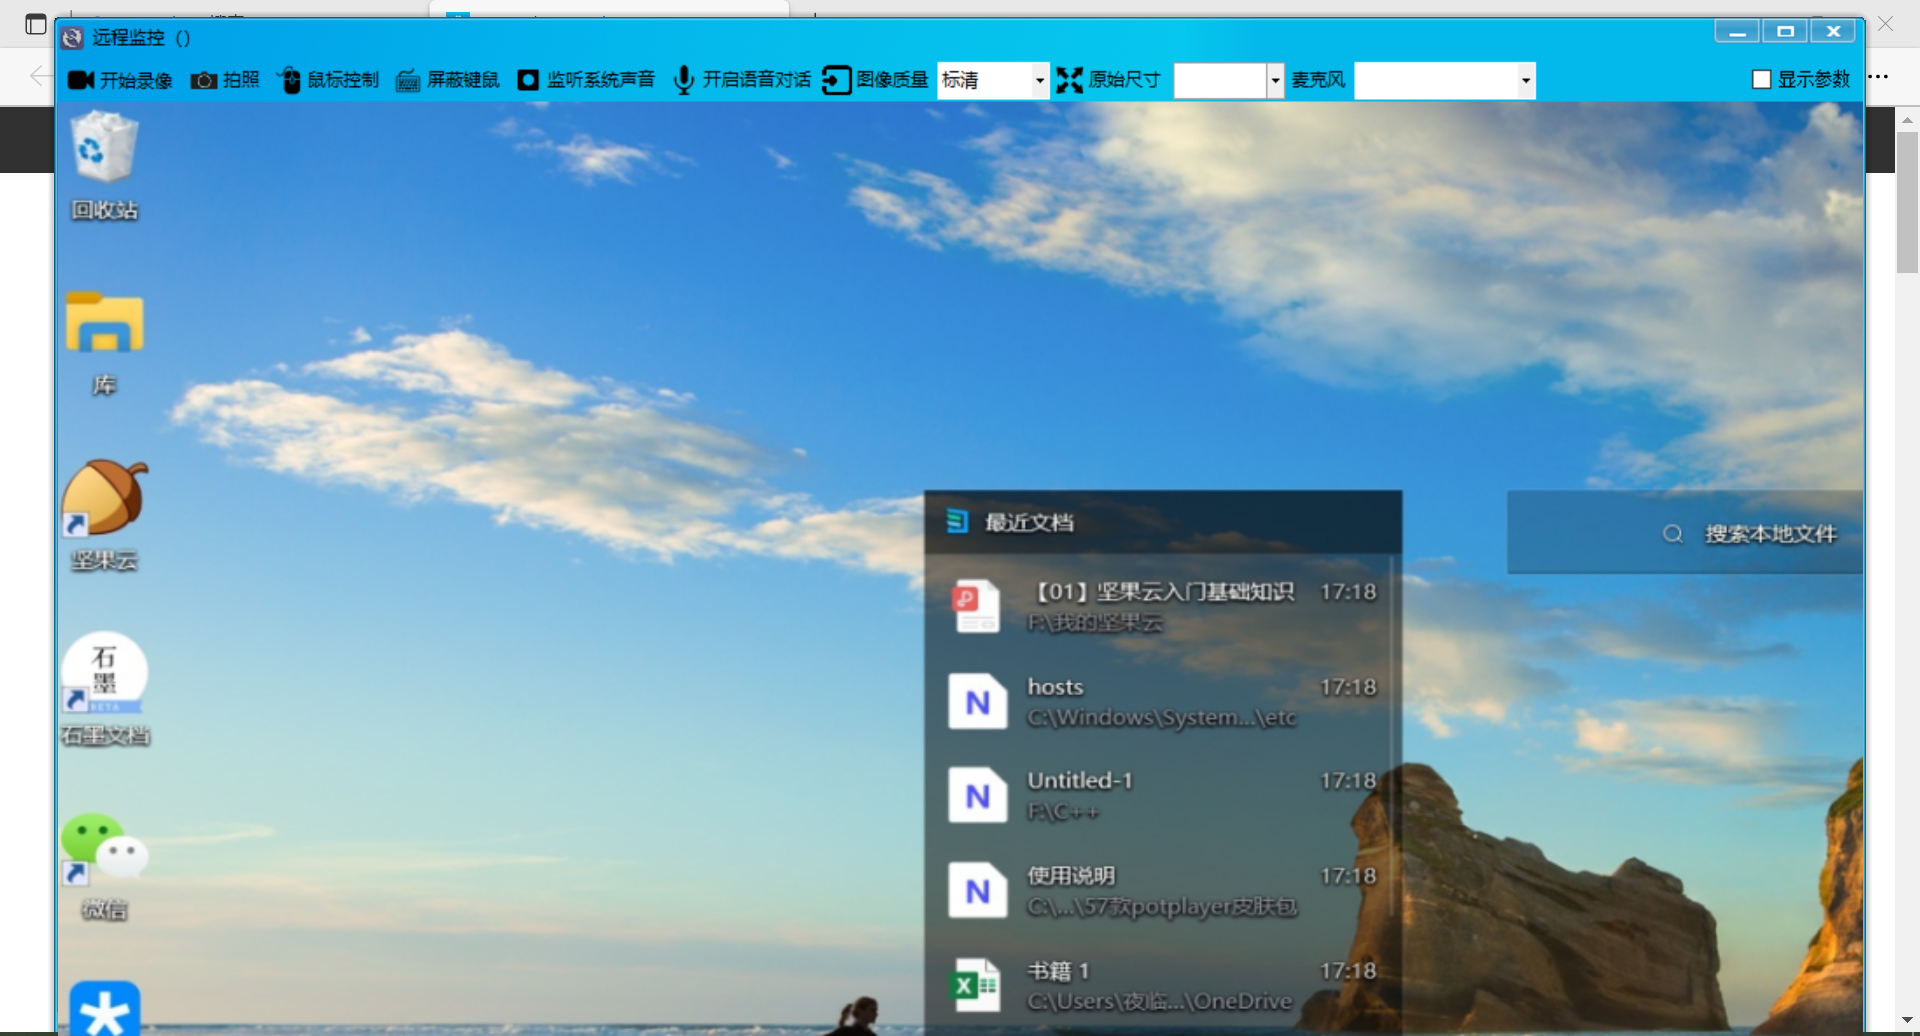The width and height of the screenshot is (1920, 1036).
Task: Check the 显示参数 checkbox
Action: coord(1761,80)
